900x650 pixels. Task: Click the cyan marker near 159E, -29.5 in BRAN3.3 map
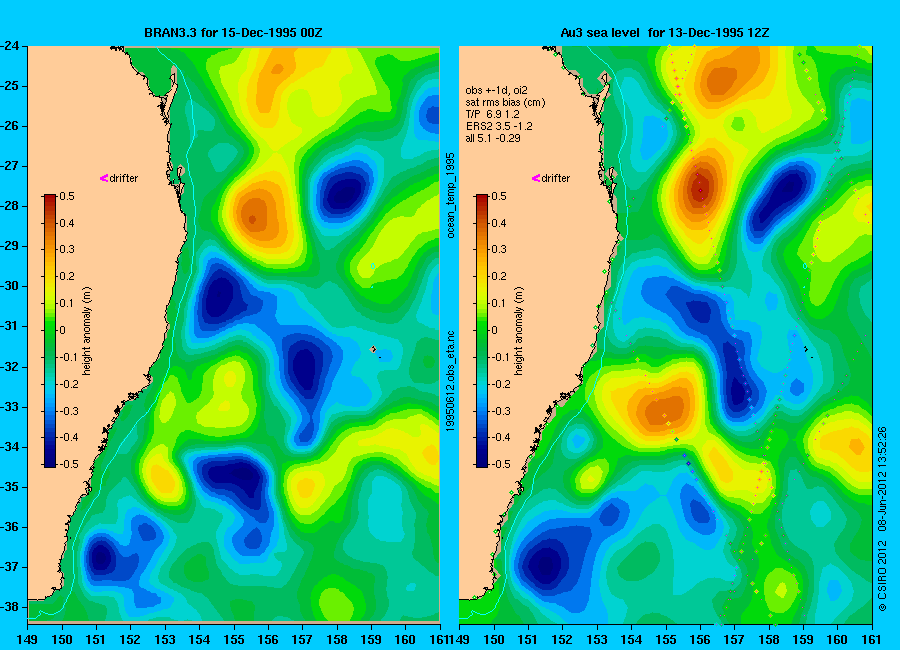[x=373, y=266]
